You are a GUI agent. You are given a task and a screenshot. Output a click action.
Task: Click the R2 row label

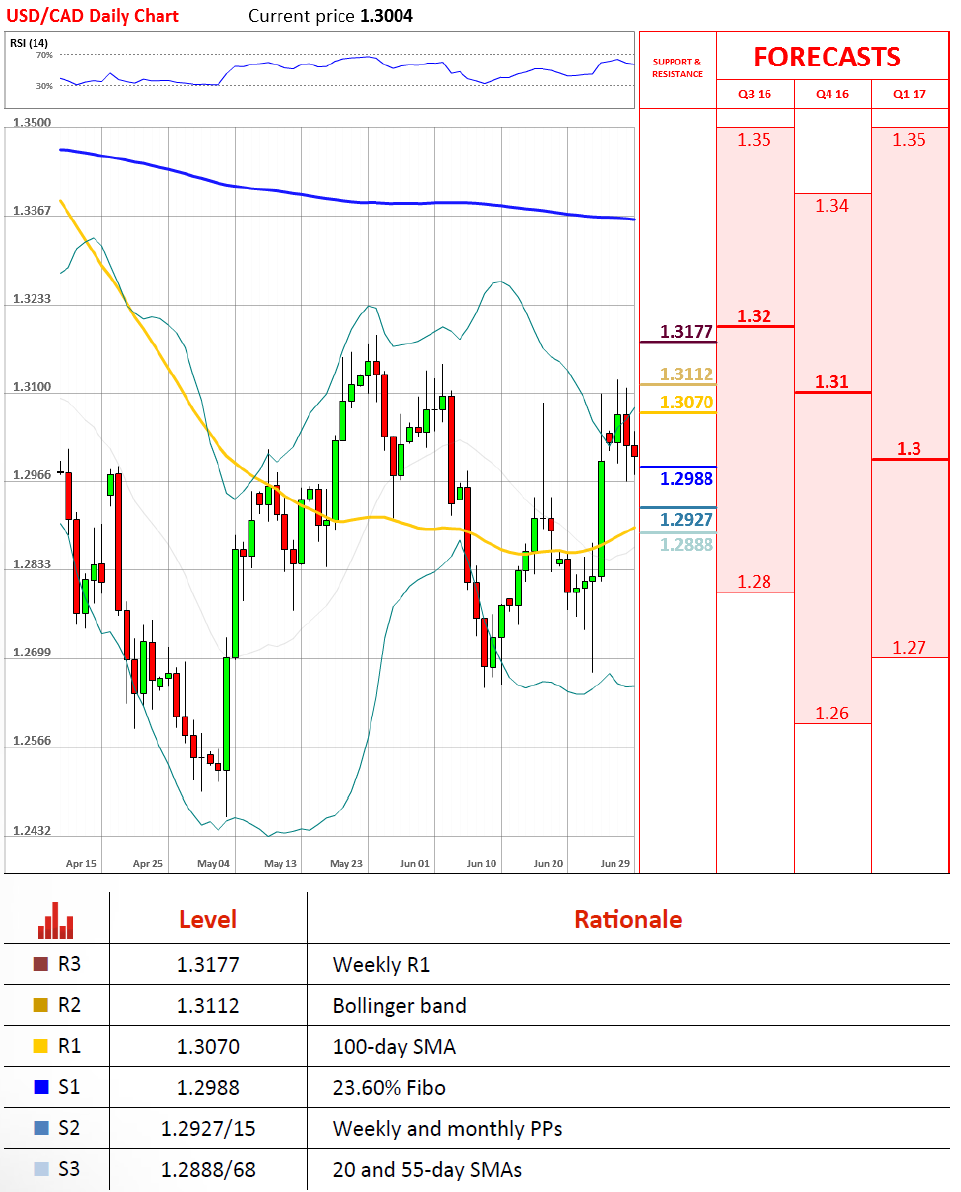[69, 1005]
